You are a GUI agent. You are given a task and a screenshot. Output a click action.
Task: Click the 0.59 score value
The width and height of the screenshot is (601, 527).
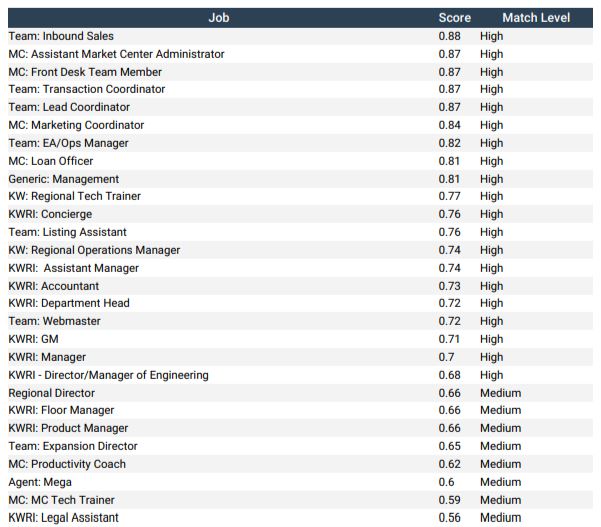click(449, 500)
